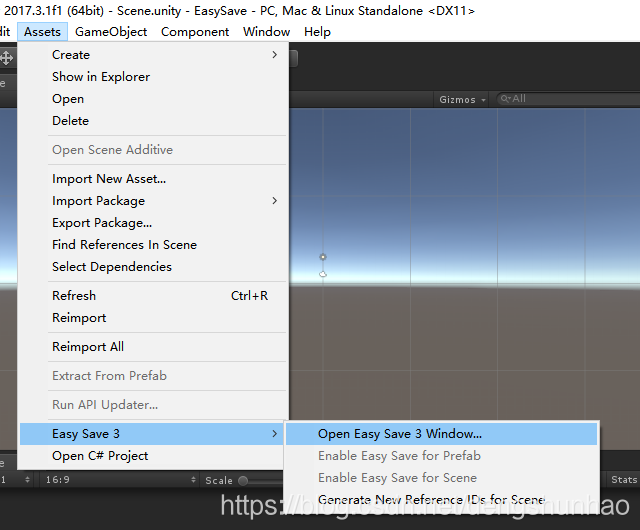Open the Help menu
This screenshot has height=530, width=640.
point(317,32)
